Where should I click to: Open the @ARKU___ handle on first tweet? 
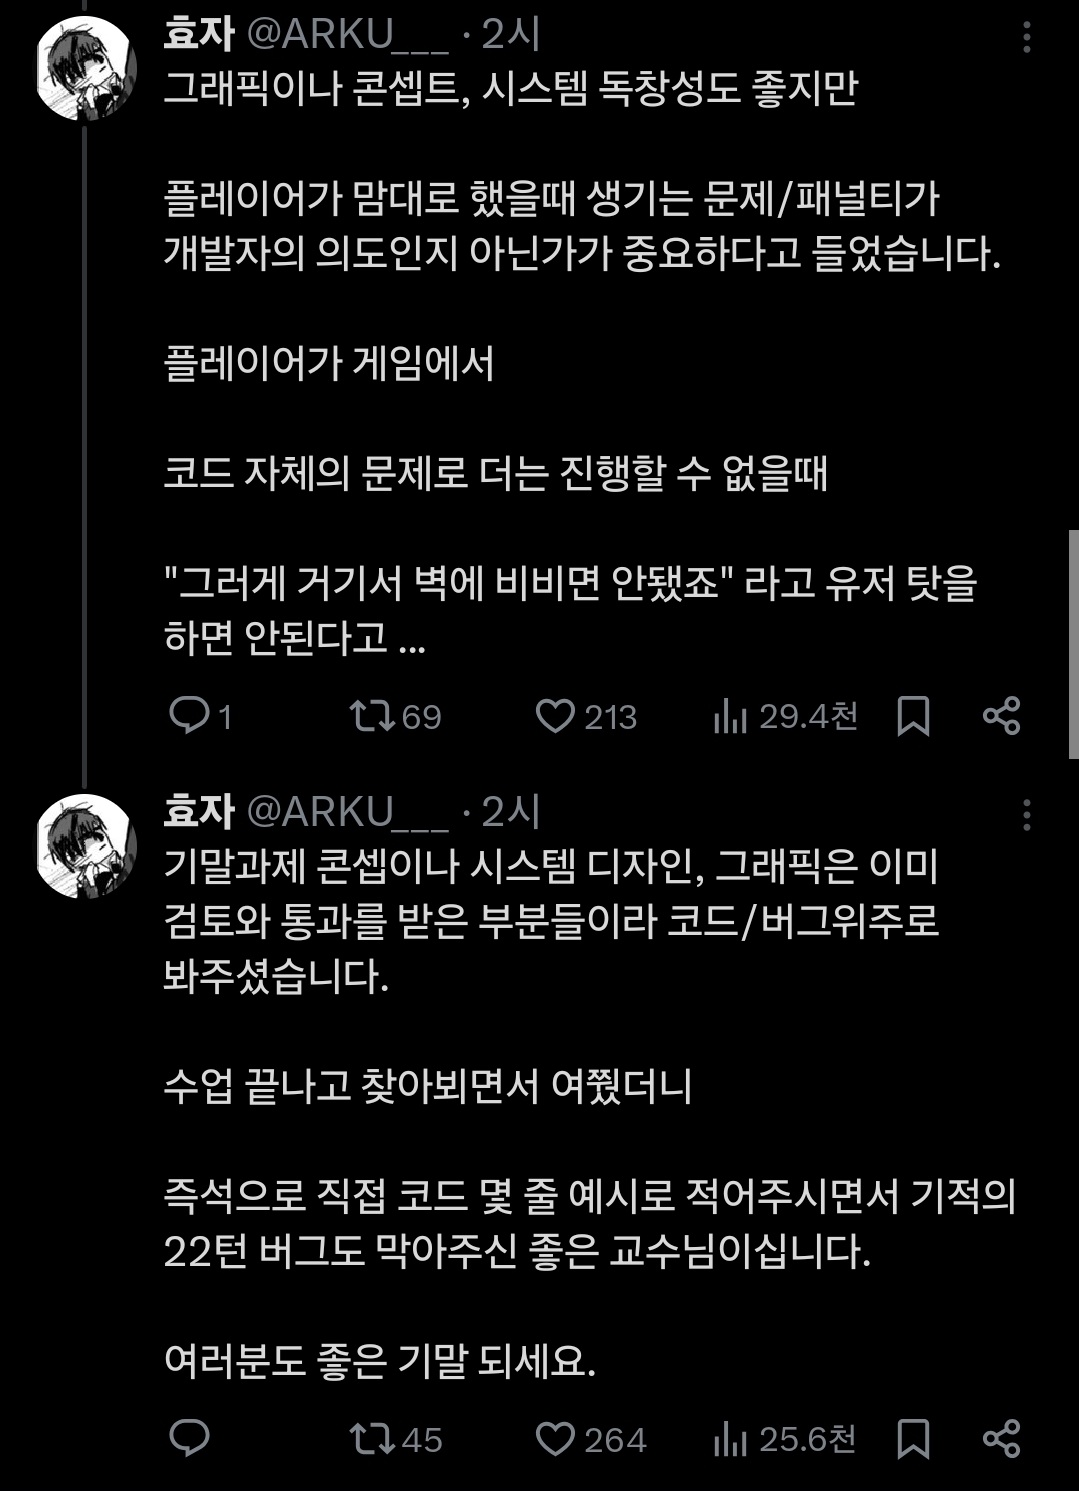347,35
